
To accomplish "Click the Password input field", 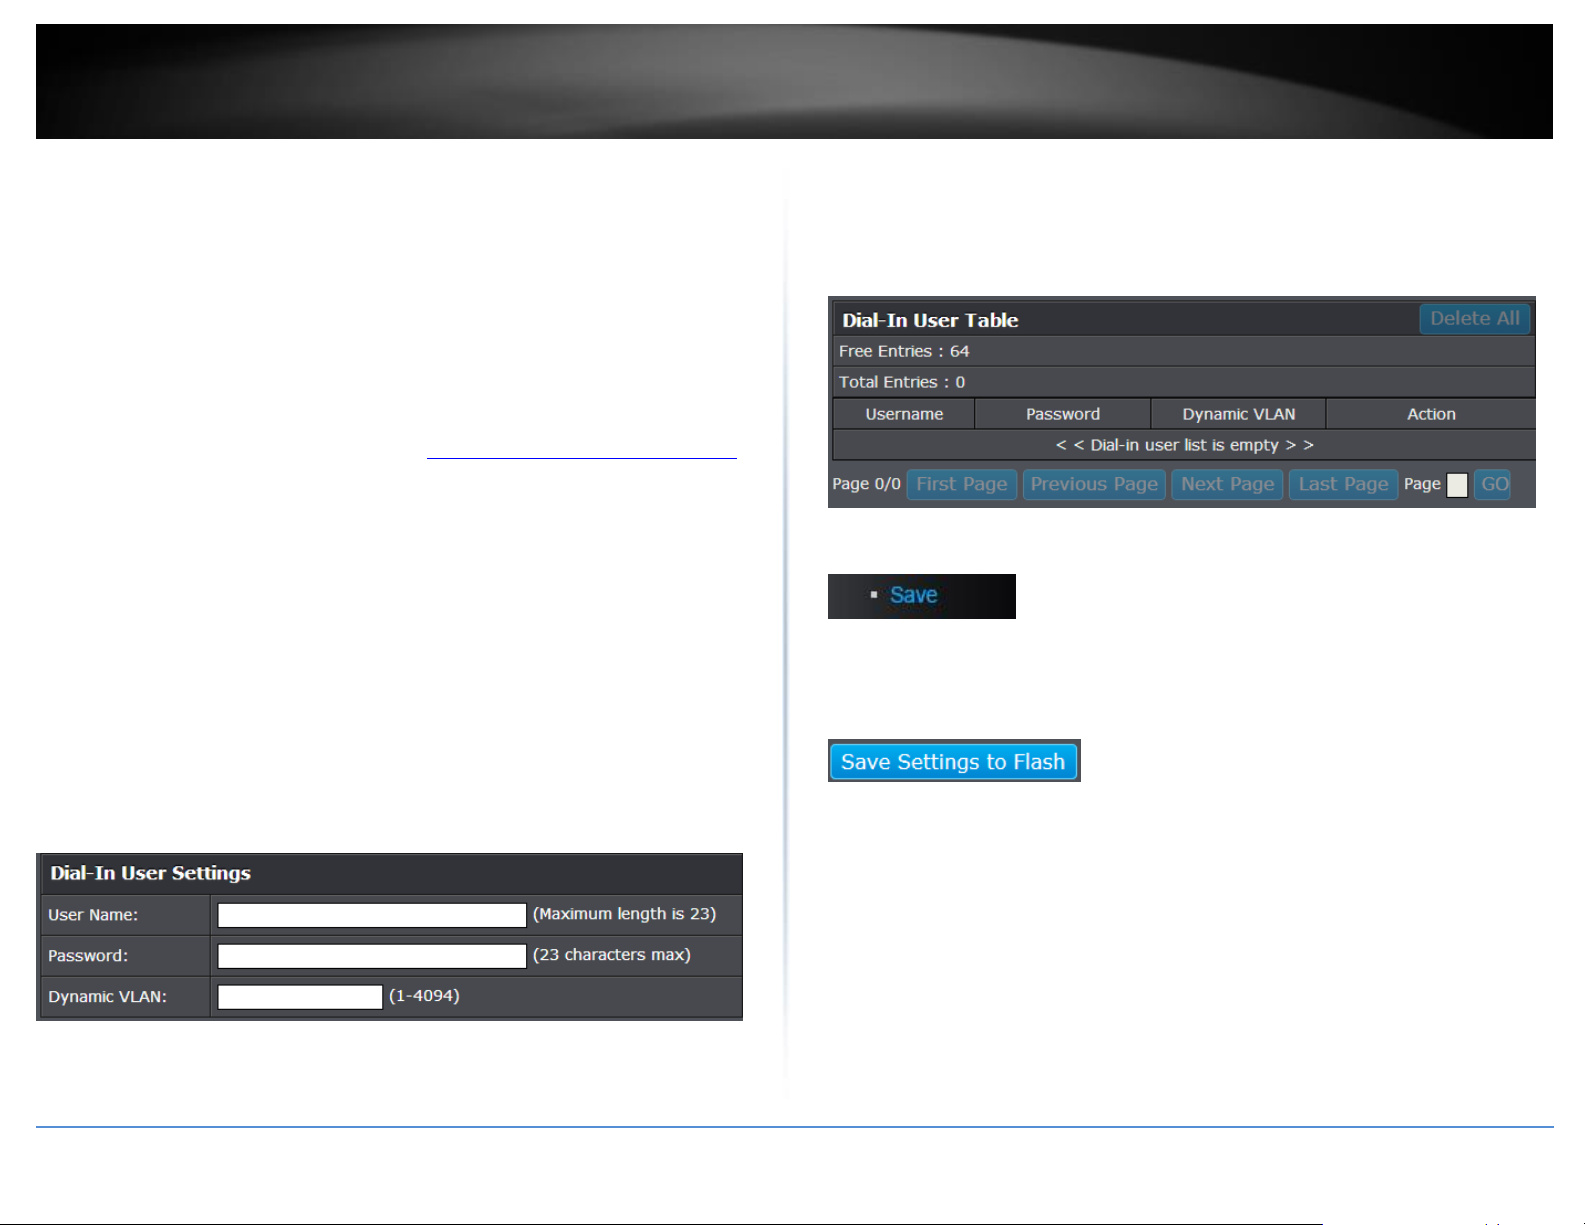I will coord(372,956).
